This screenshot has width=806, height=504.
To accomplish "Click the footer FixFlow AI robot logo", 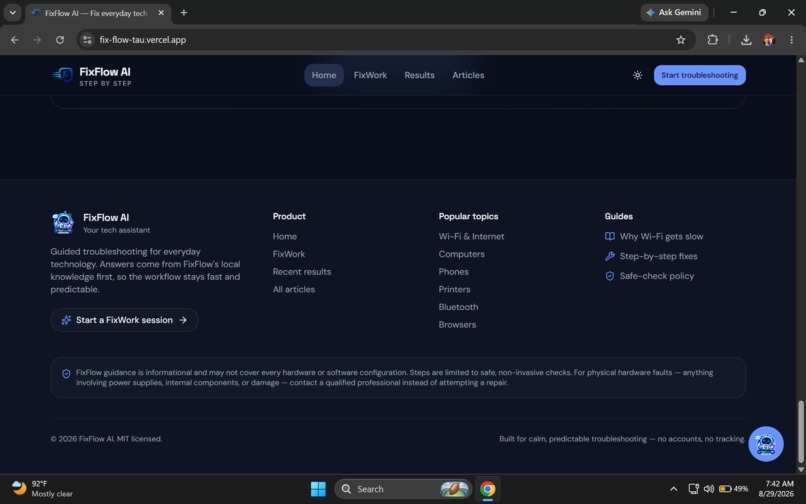I will point(63,223).
